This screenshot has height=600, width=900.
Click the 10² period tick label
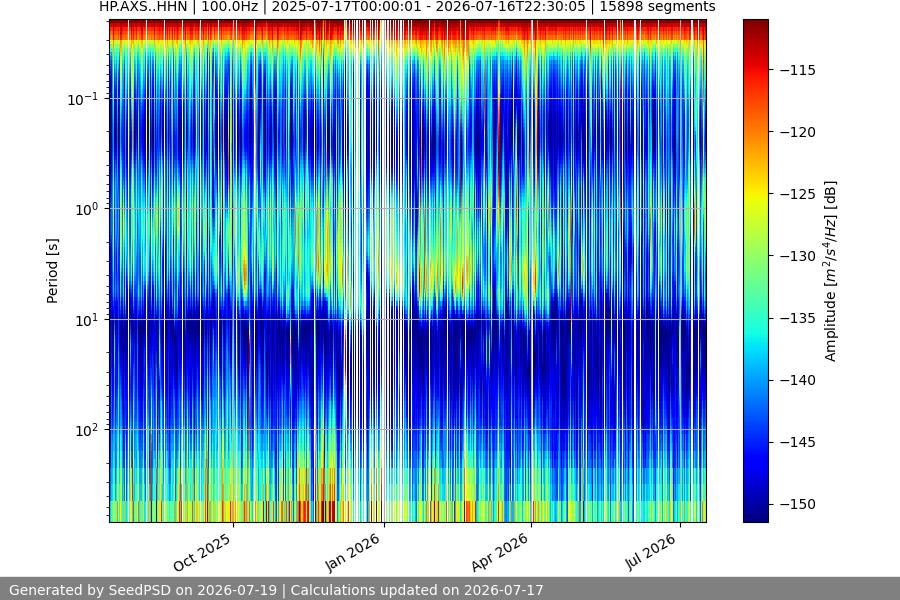86,430
